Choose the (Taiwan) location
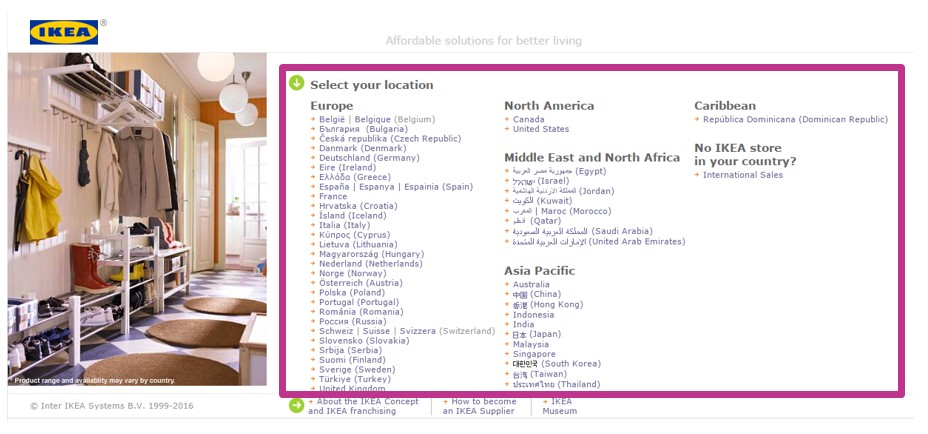Viewport: 928px width, 434px height. tap(539, 374)
